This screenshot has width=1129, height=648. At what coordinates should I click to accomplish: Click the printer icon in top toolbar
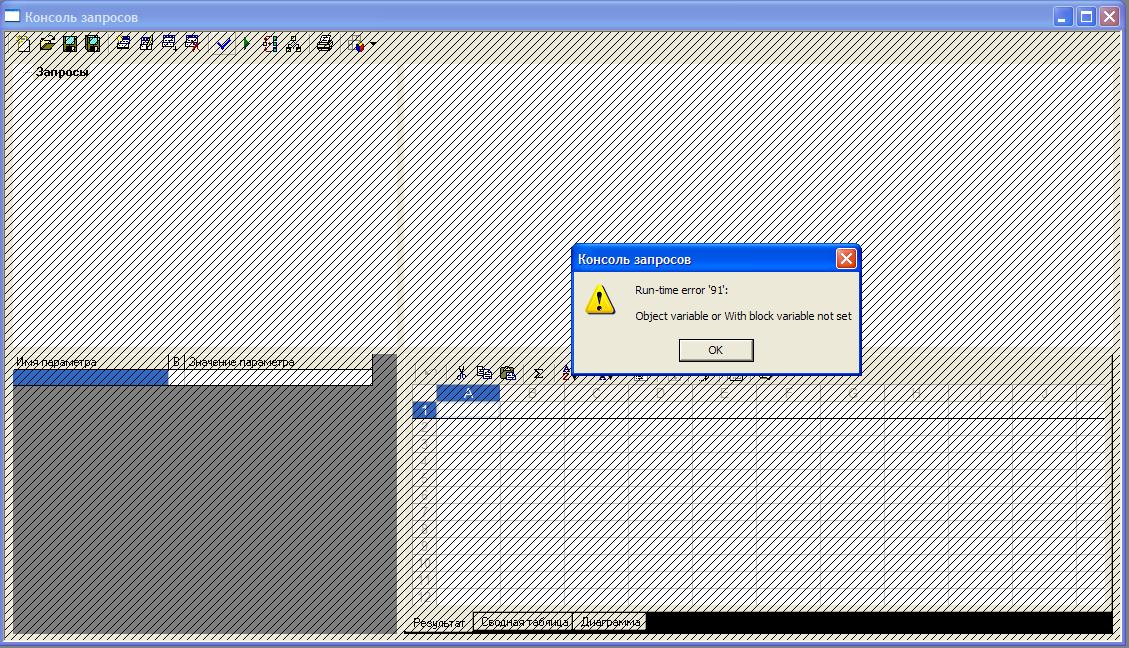click(x=324, y=43)
